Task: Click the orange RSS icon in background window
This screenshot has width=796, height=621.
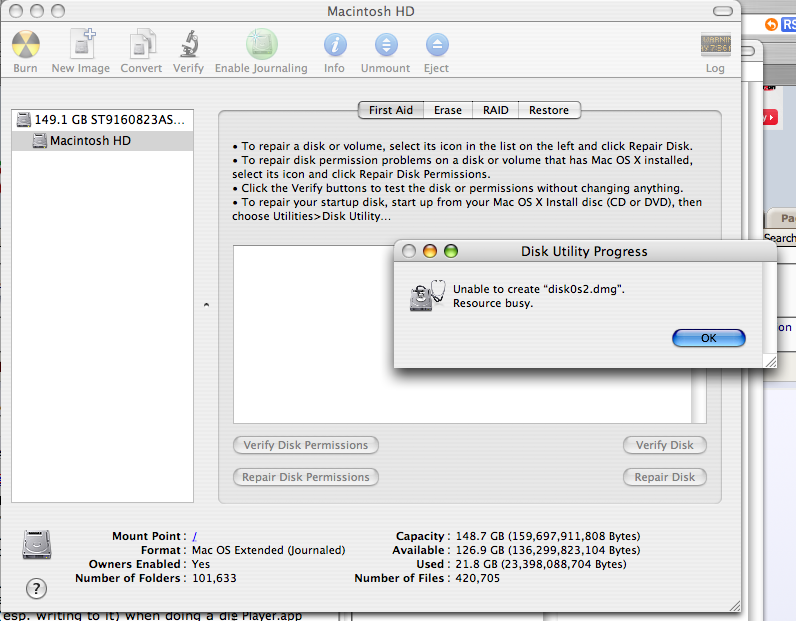Action: pyautogui.click(x=771, y=24)
